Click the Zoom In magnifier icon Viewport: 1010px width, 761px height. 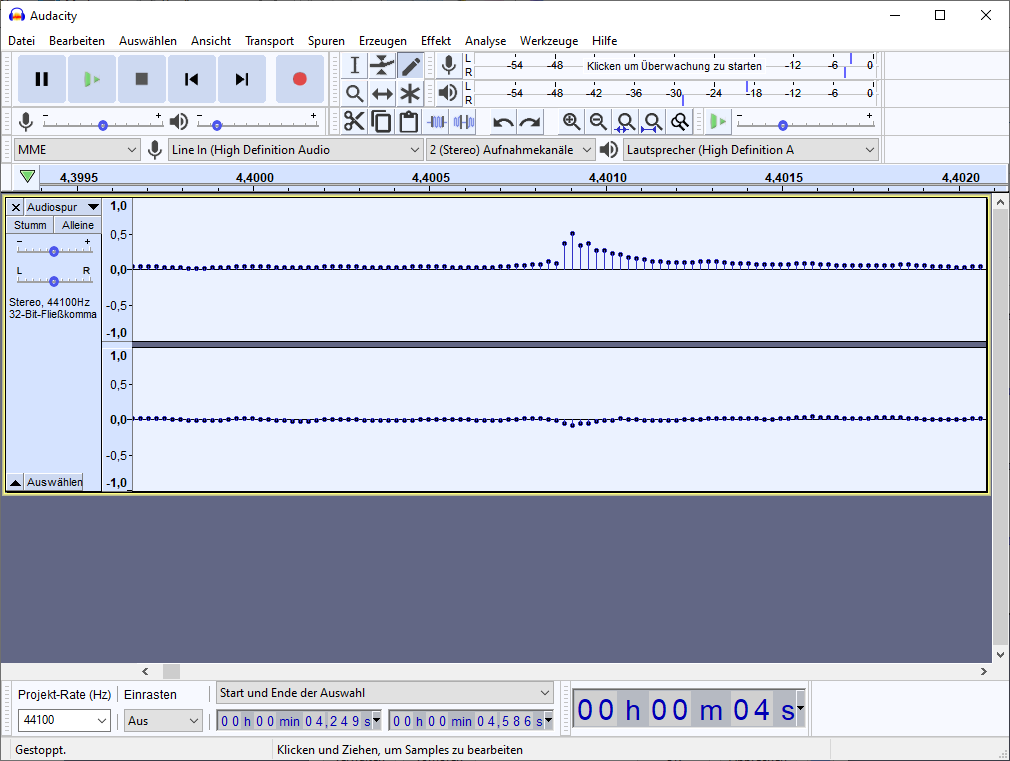pyautogui.click(x=571, y=122)
